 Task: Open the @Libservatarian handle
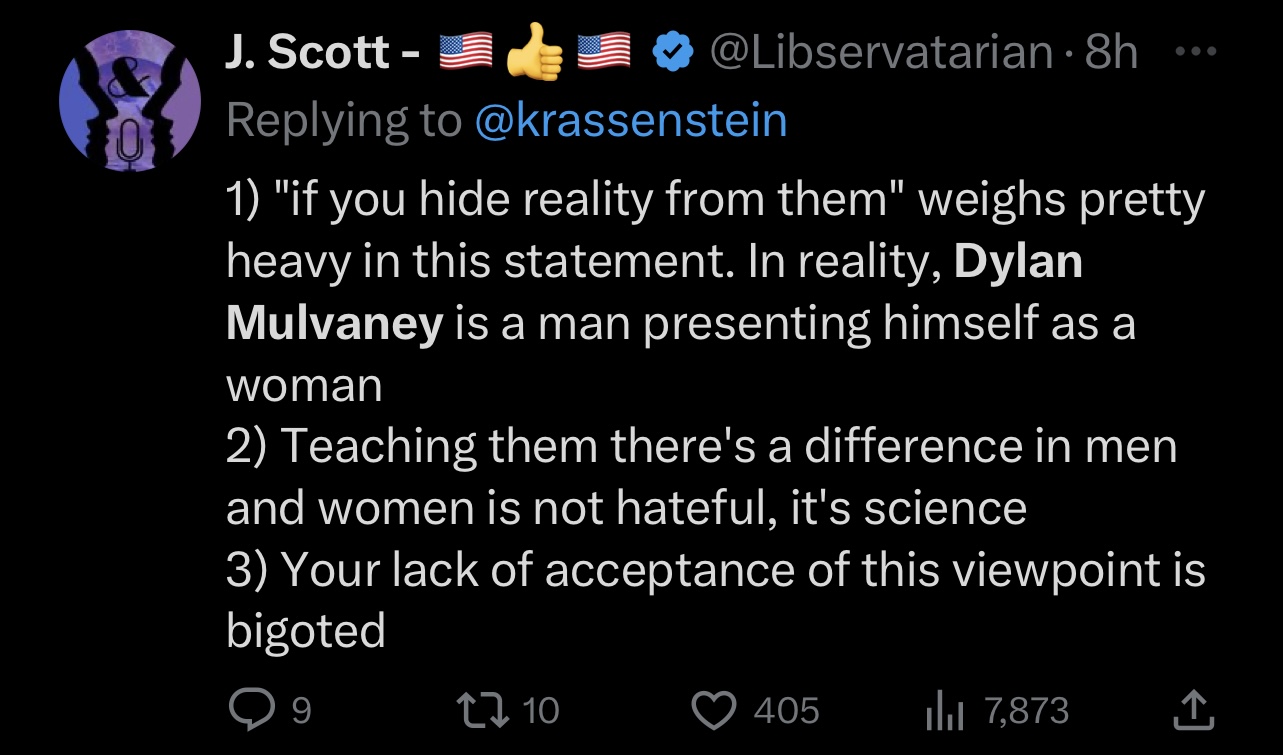[882, 51]
